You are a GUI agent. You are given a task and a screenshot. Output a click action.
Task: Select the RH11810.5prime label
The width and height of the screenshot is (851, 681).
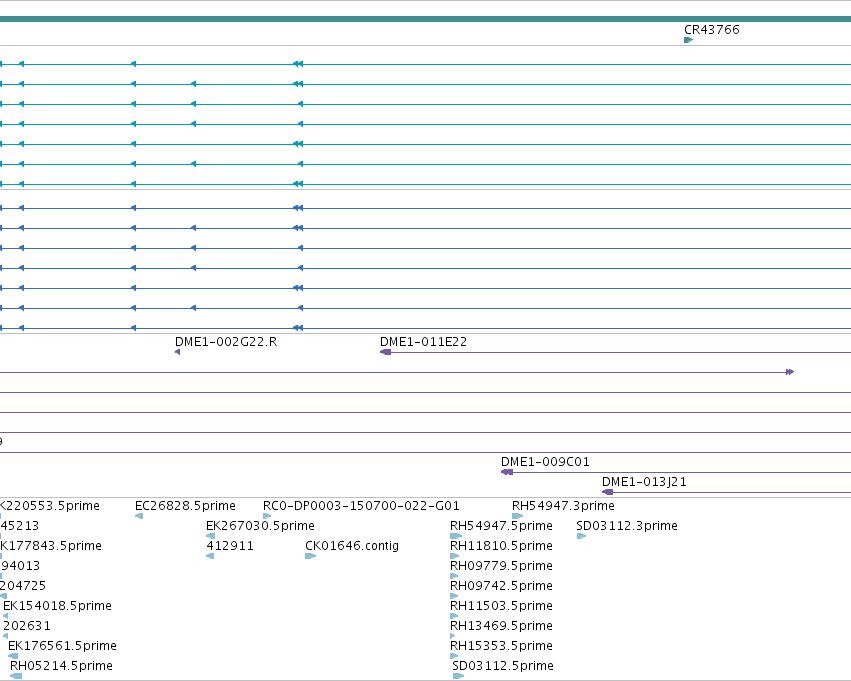tap(501, 546)
